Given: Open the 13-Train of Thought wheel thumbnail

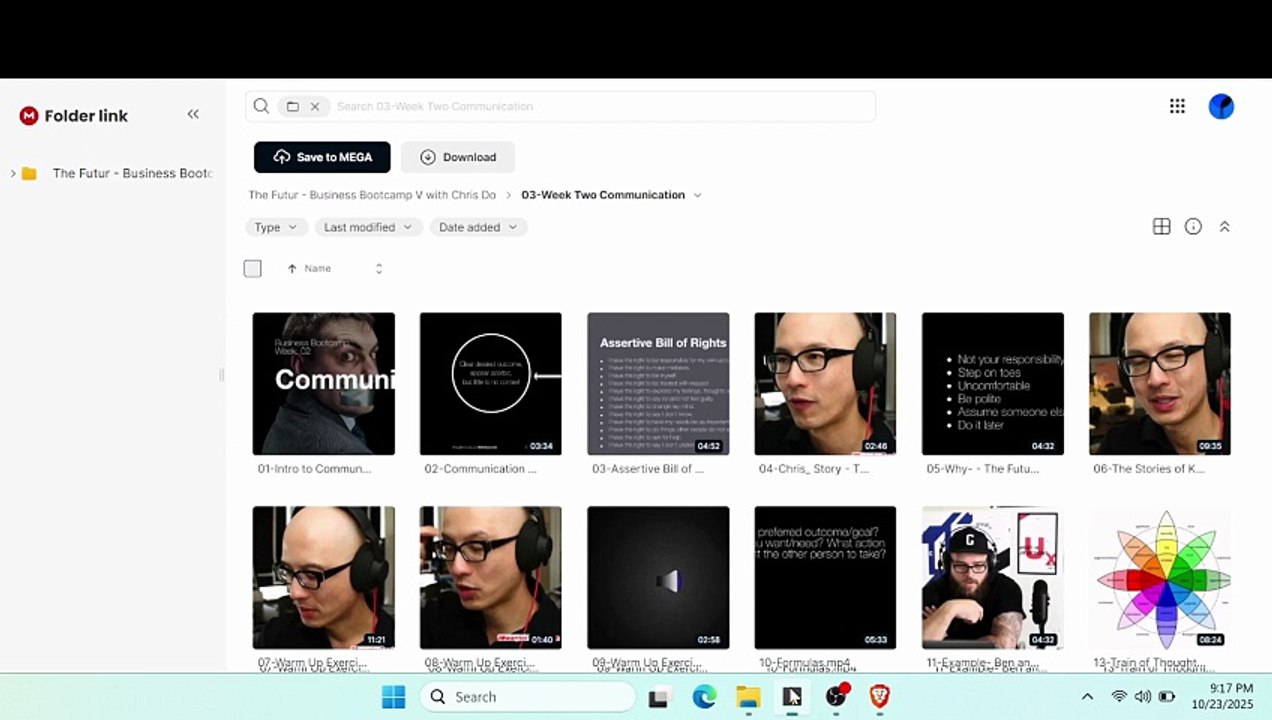Looking at the screenshot, I should pos(1160,577).
